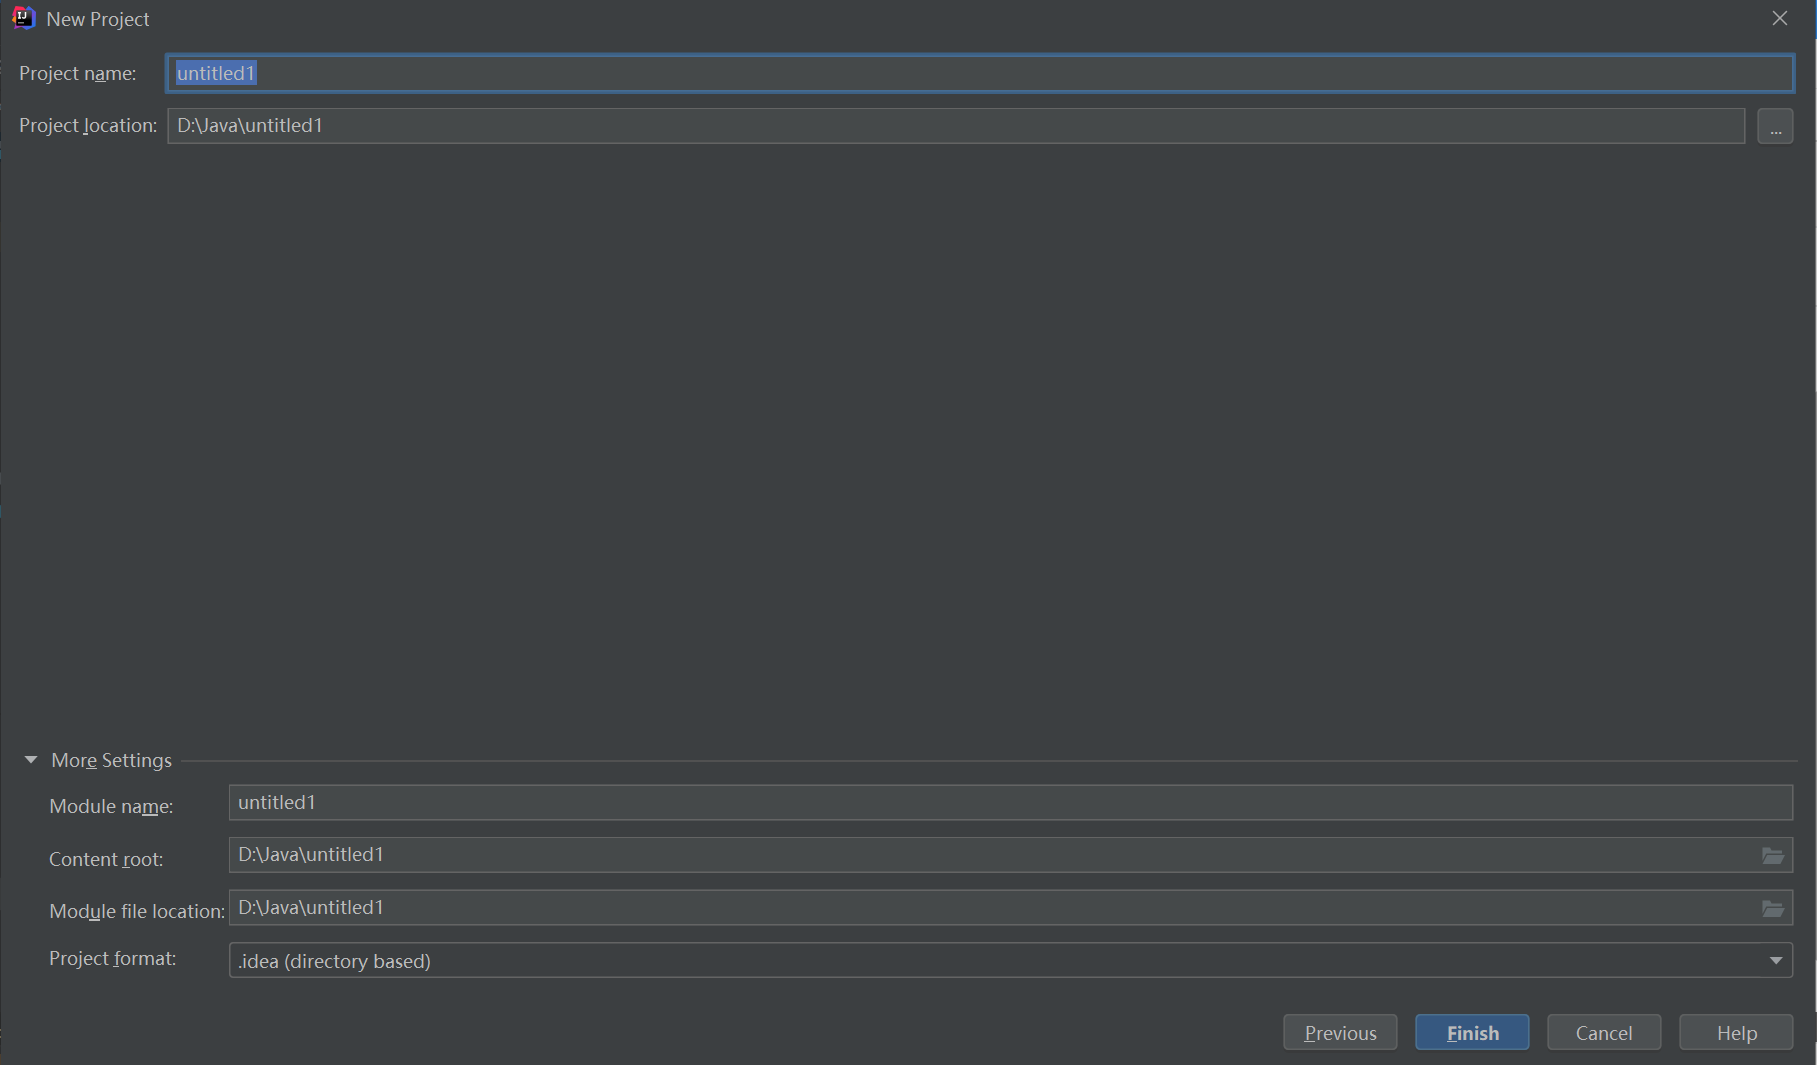Click the Project name input field
The width and height of the screenshot is (1817, 1065).
point(980,73)
